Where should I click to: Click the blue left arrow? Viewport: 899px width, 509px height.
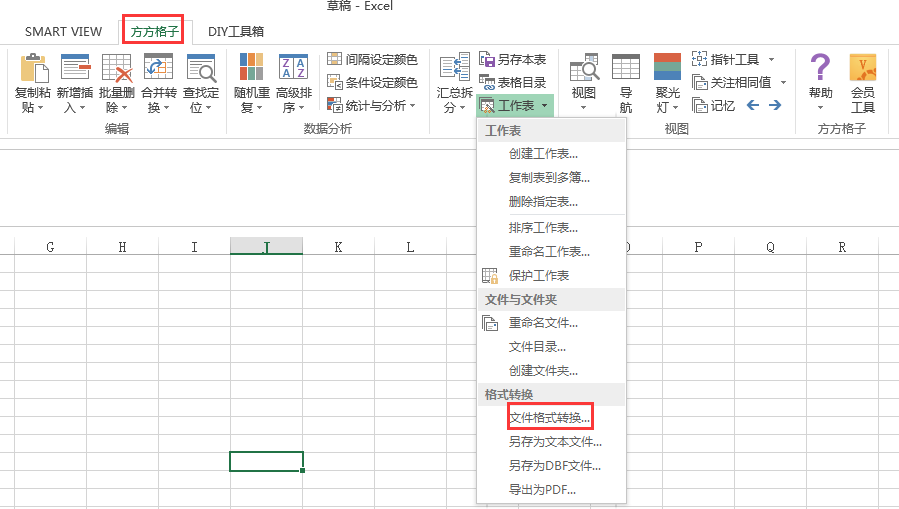tap(753, 105)
